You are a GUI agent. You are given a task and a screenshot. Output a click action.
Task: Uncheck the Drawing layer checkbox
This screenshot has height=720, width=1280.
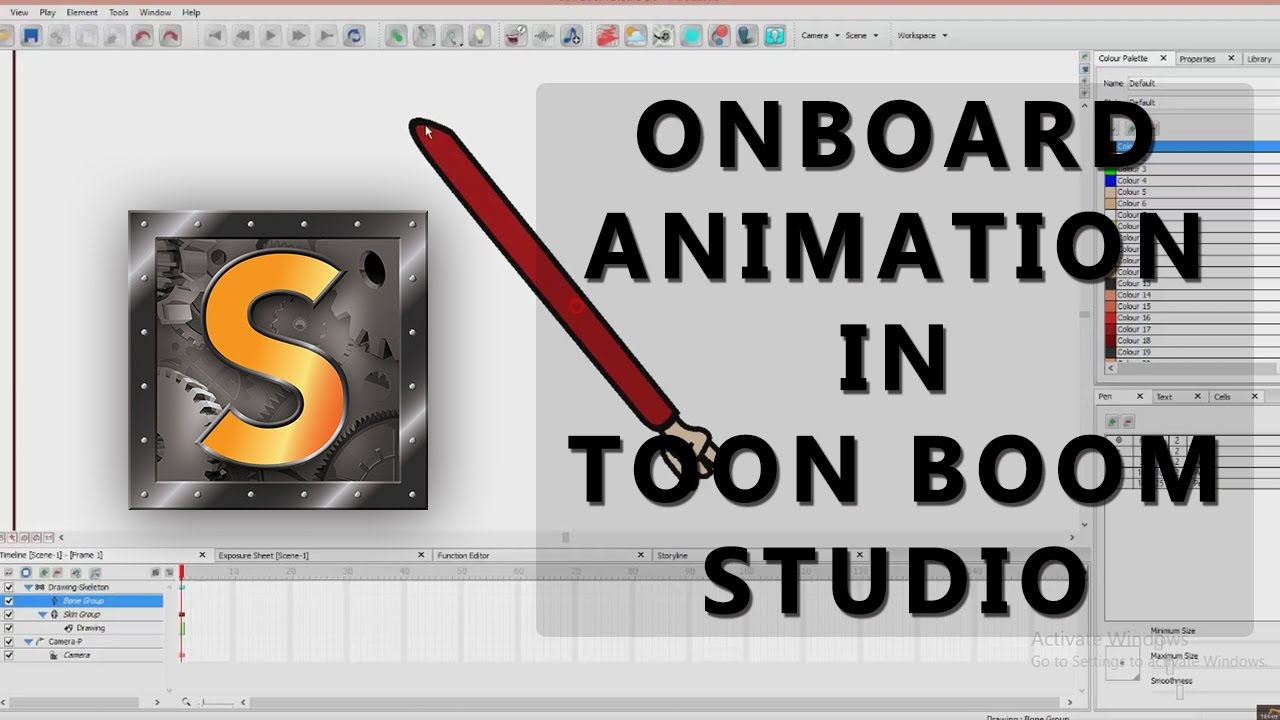[9, 628]
